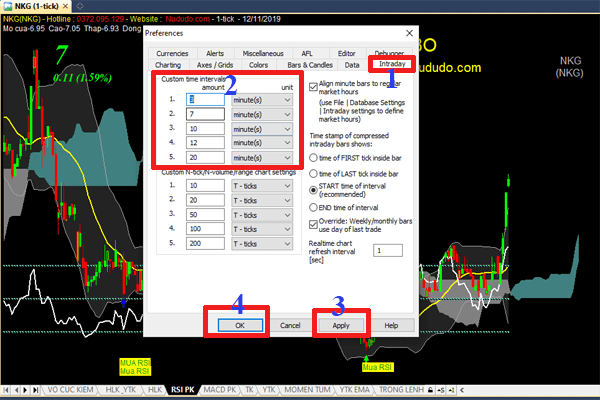Switch to the Data tab

click(x=352, y=65)
